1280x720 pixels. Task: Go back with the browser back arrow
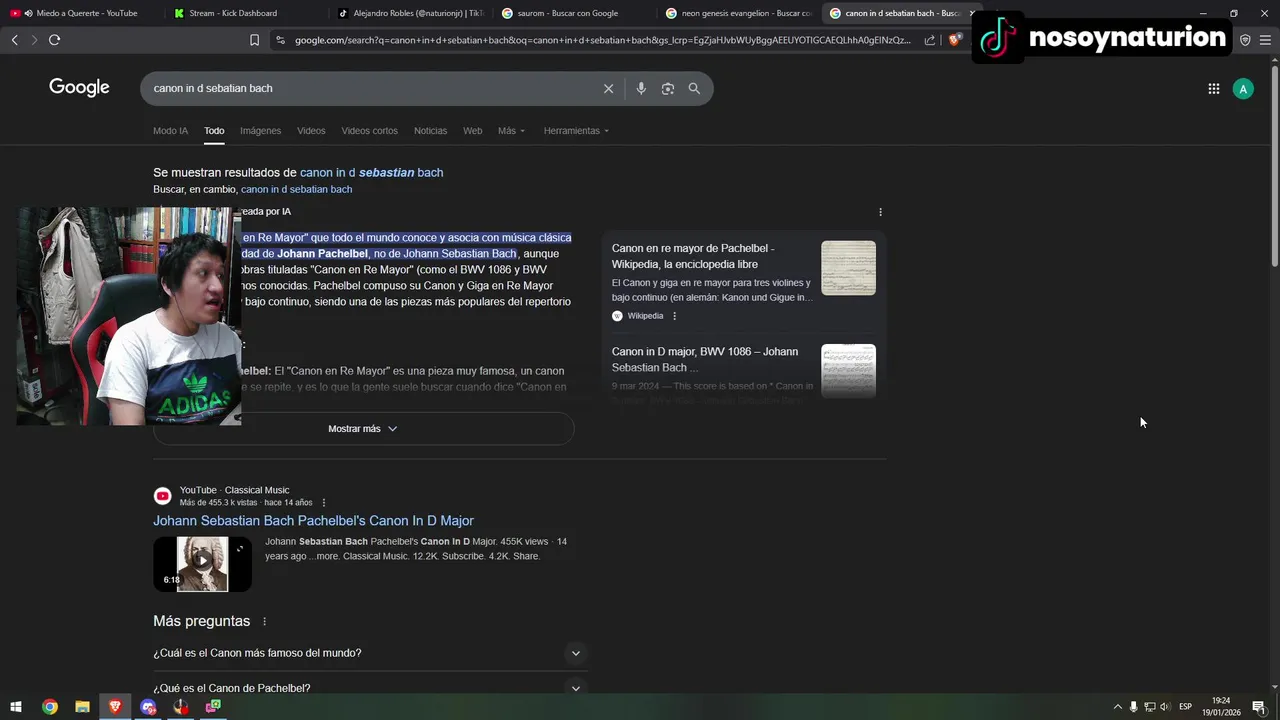(14, 40)
